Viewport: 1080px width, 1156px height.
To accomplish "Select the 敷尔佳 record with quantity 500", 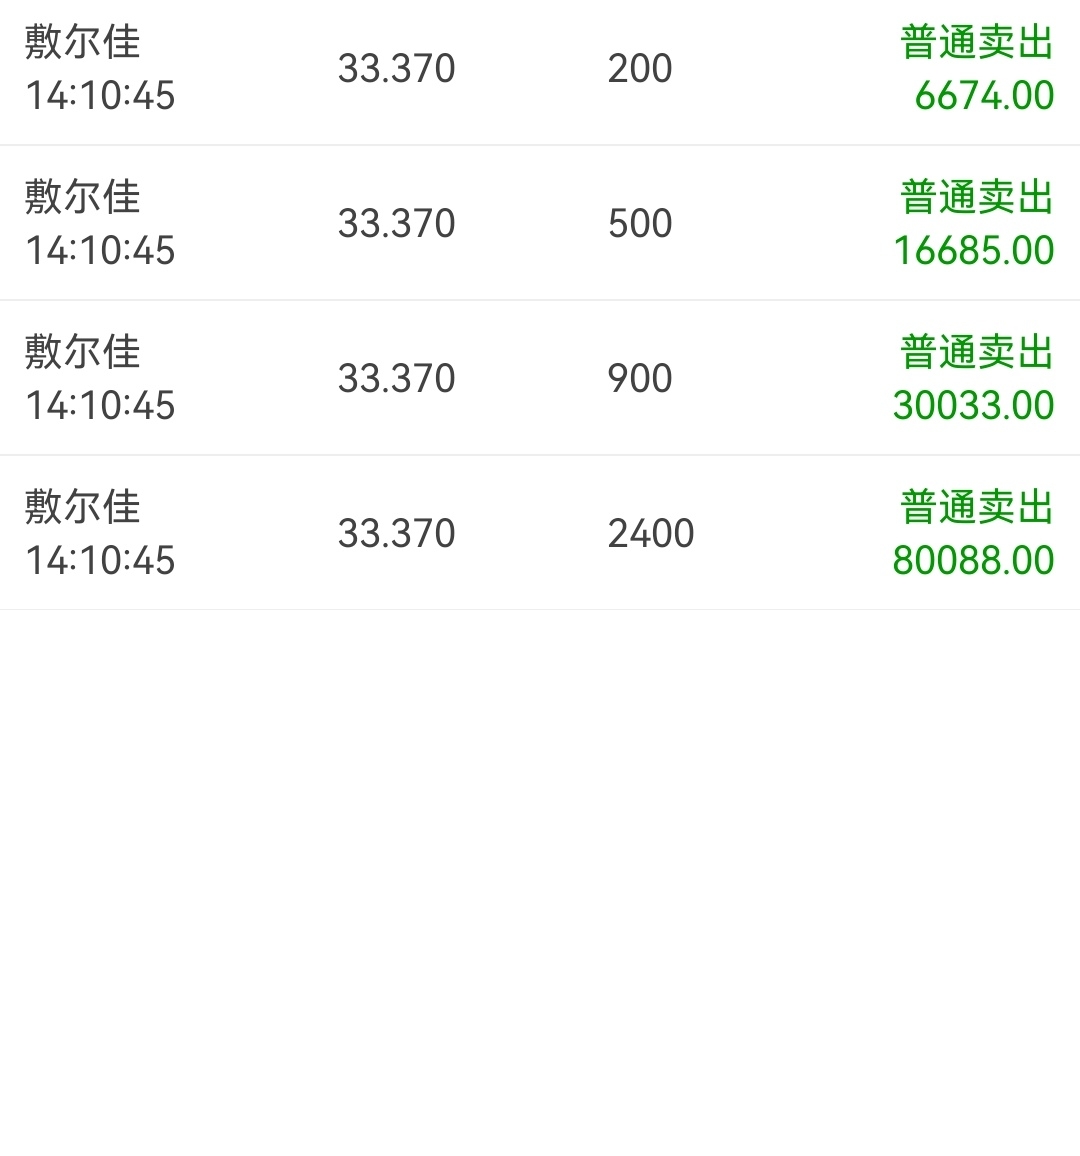I will (x=540, y=223).
